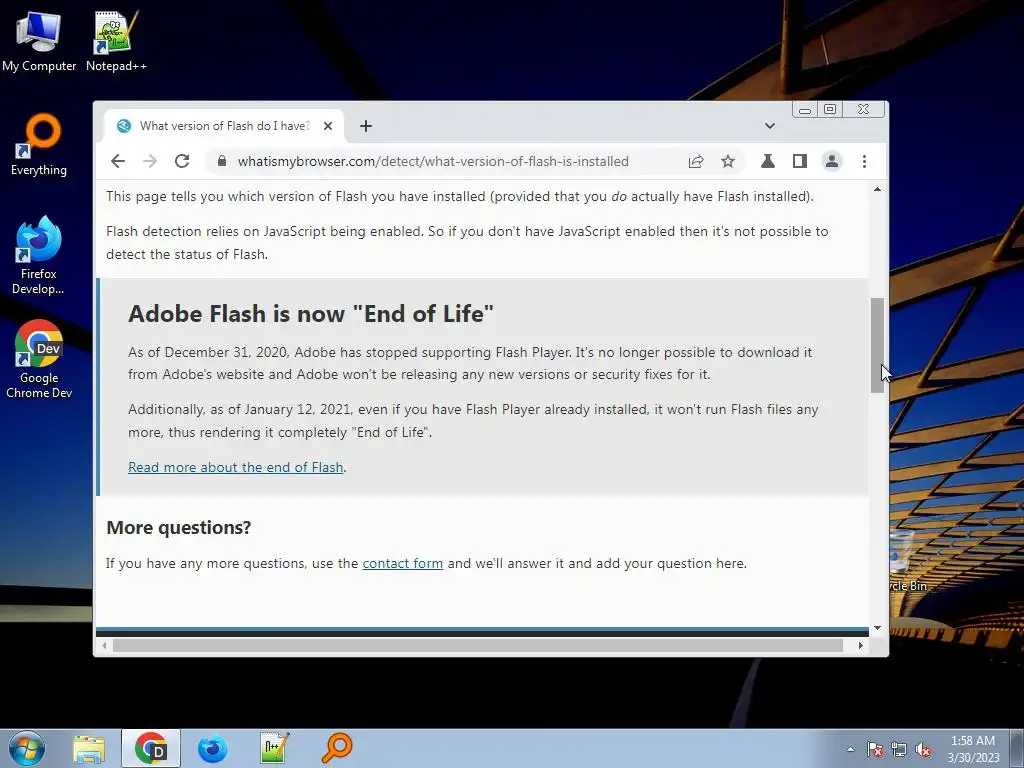The image size is (1024, 768).
Task: Select the Everything desktop shortcut
Action: tap(39, 145)
